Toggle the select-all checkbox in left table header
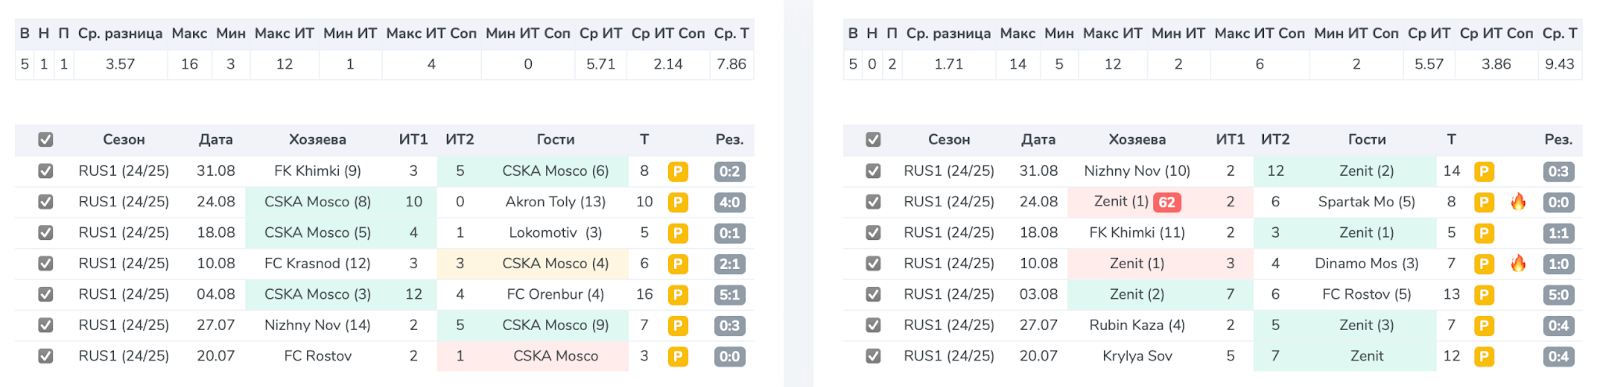Image resolution: width=1600 pixels, height=387 pixels. pos(45,140)
